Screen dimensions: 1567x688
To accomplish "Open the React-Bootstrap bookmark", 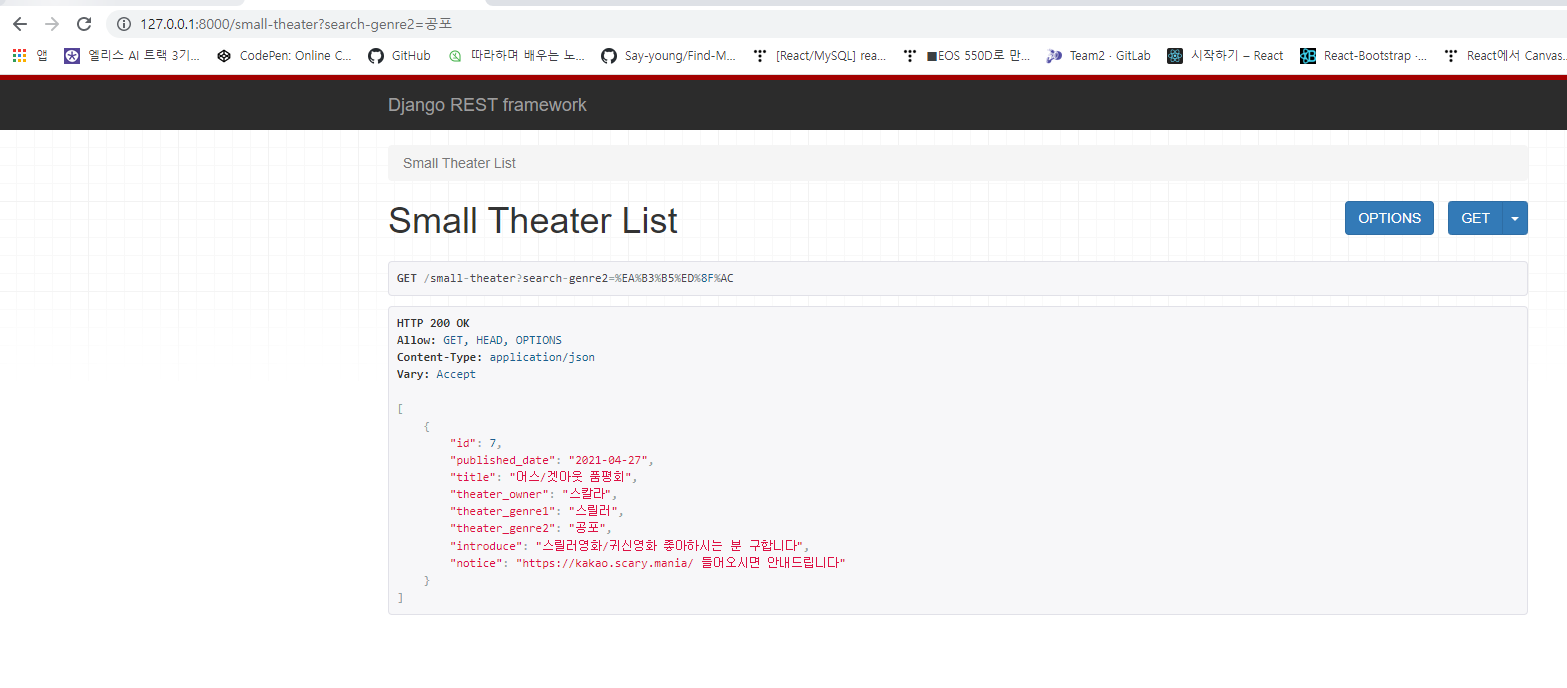I will 1364,56.
